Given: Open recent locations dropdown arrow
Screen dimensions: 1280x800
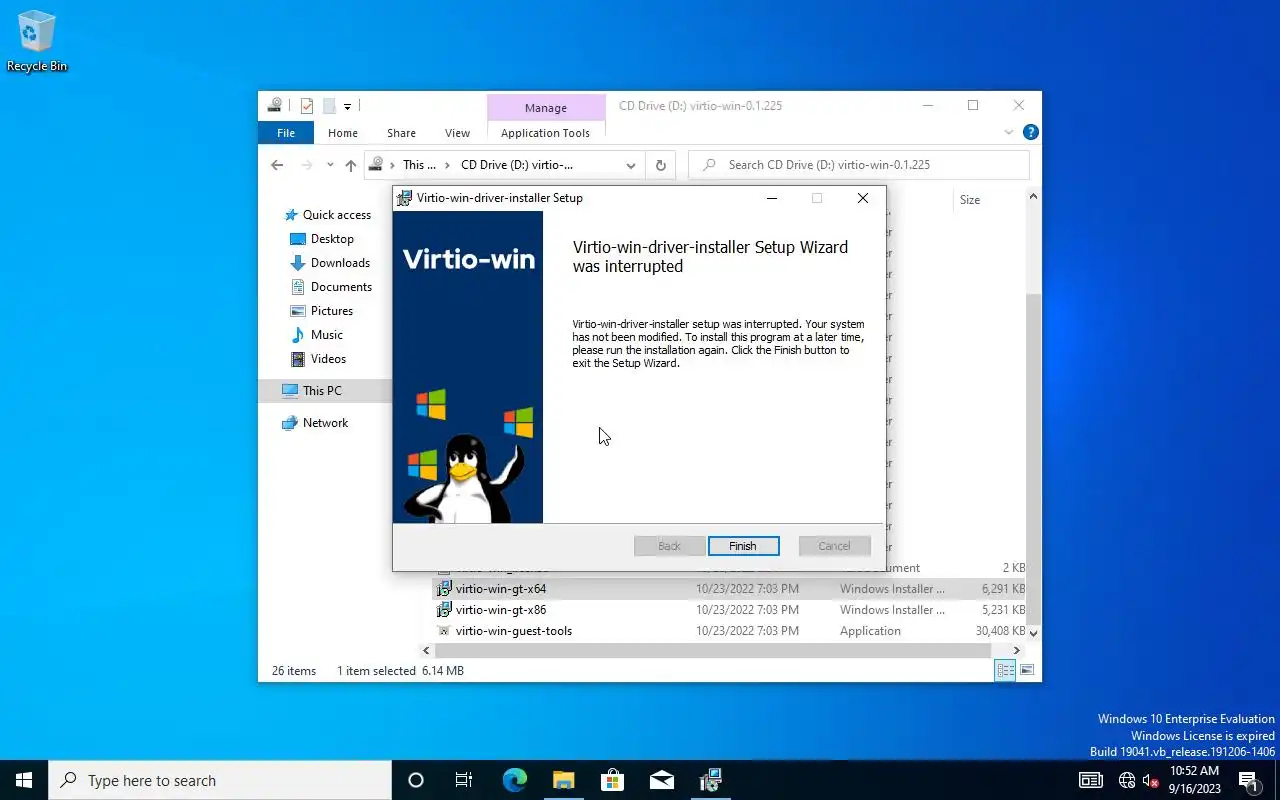Looking at the screenshot, I should 330,165.
